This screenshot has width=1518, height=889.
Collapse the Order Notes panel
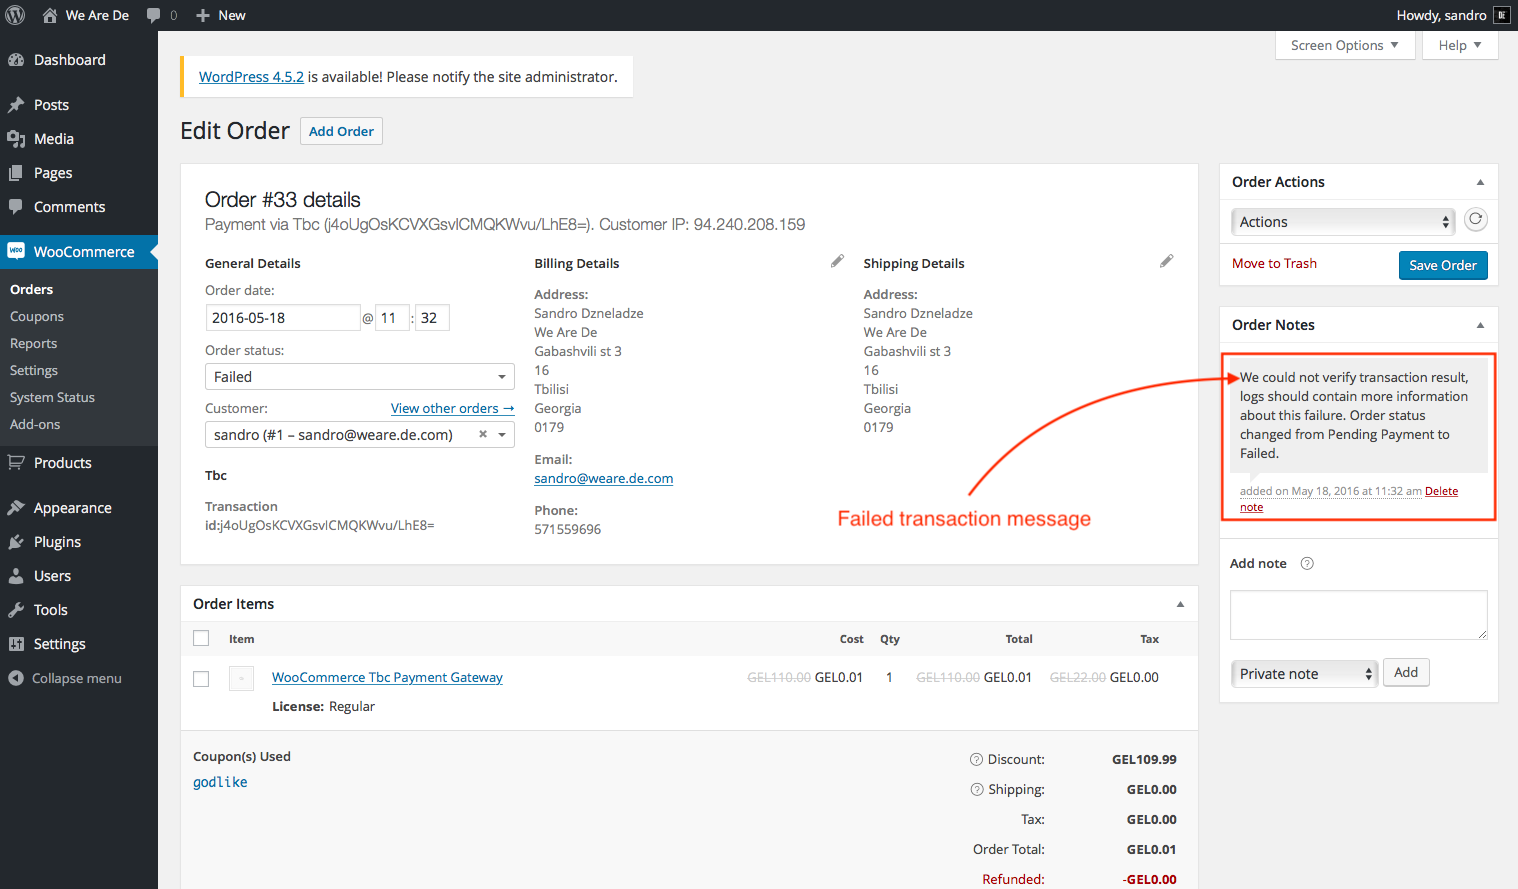(1480, 325)
